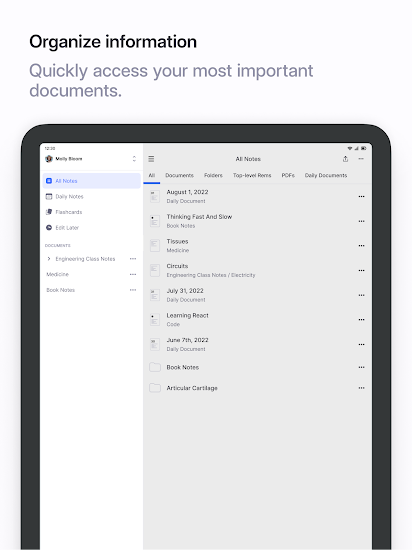
Task: Select the Folders tab
Action: pyautogui.click(x=213, y=175)
